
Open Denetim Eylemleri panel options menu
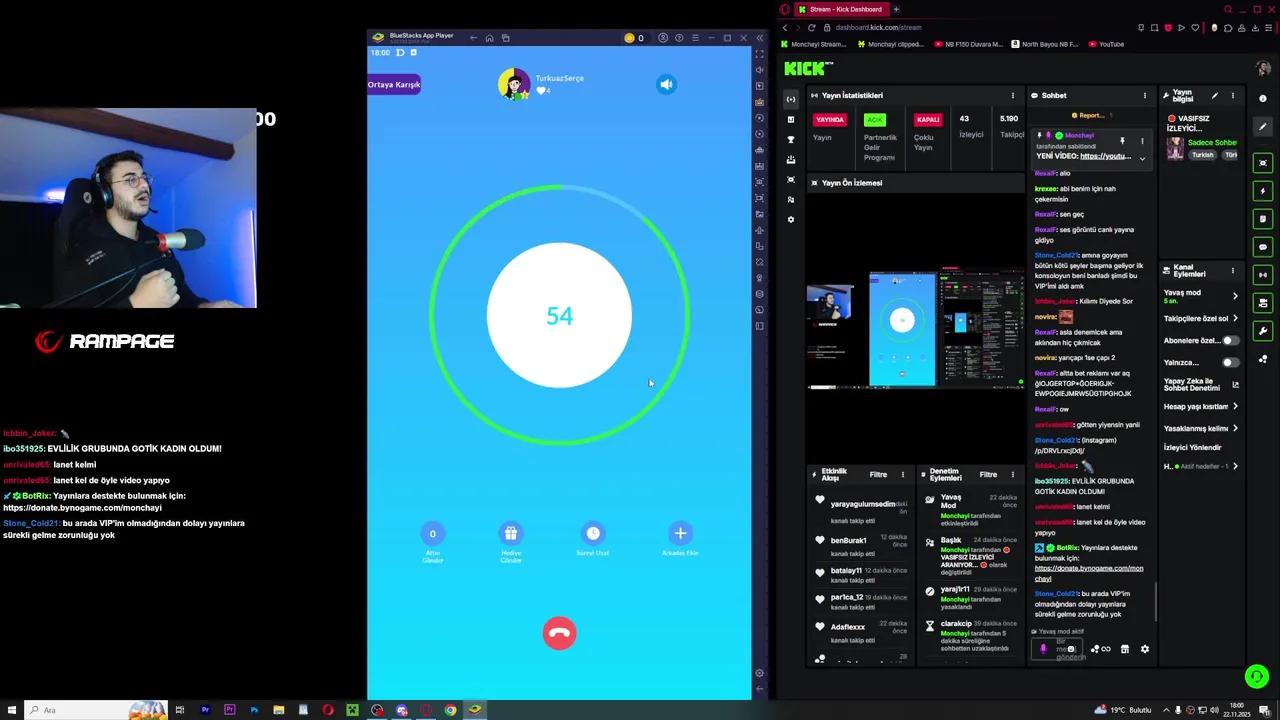(x=1013, y=475)
